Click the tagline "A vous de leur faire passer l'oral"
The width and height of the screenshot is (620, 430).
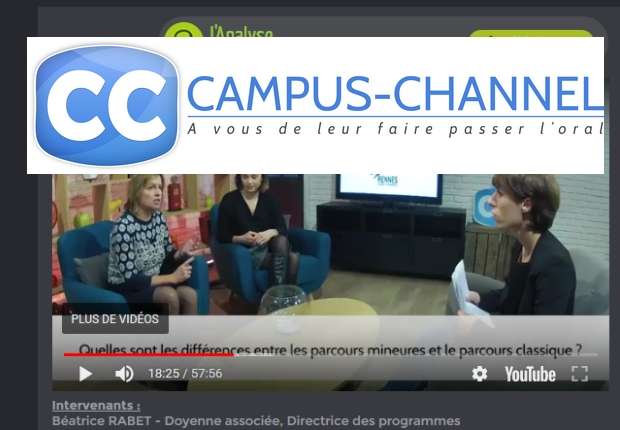click(x=395, y=129)
